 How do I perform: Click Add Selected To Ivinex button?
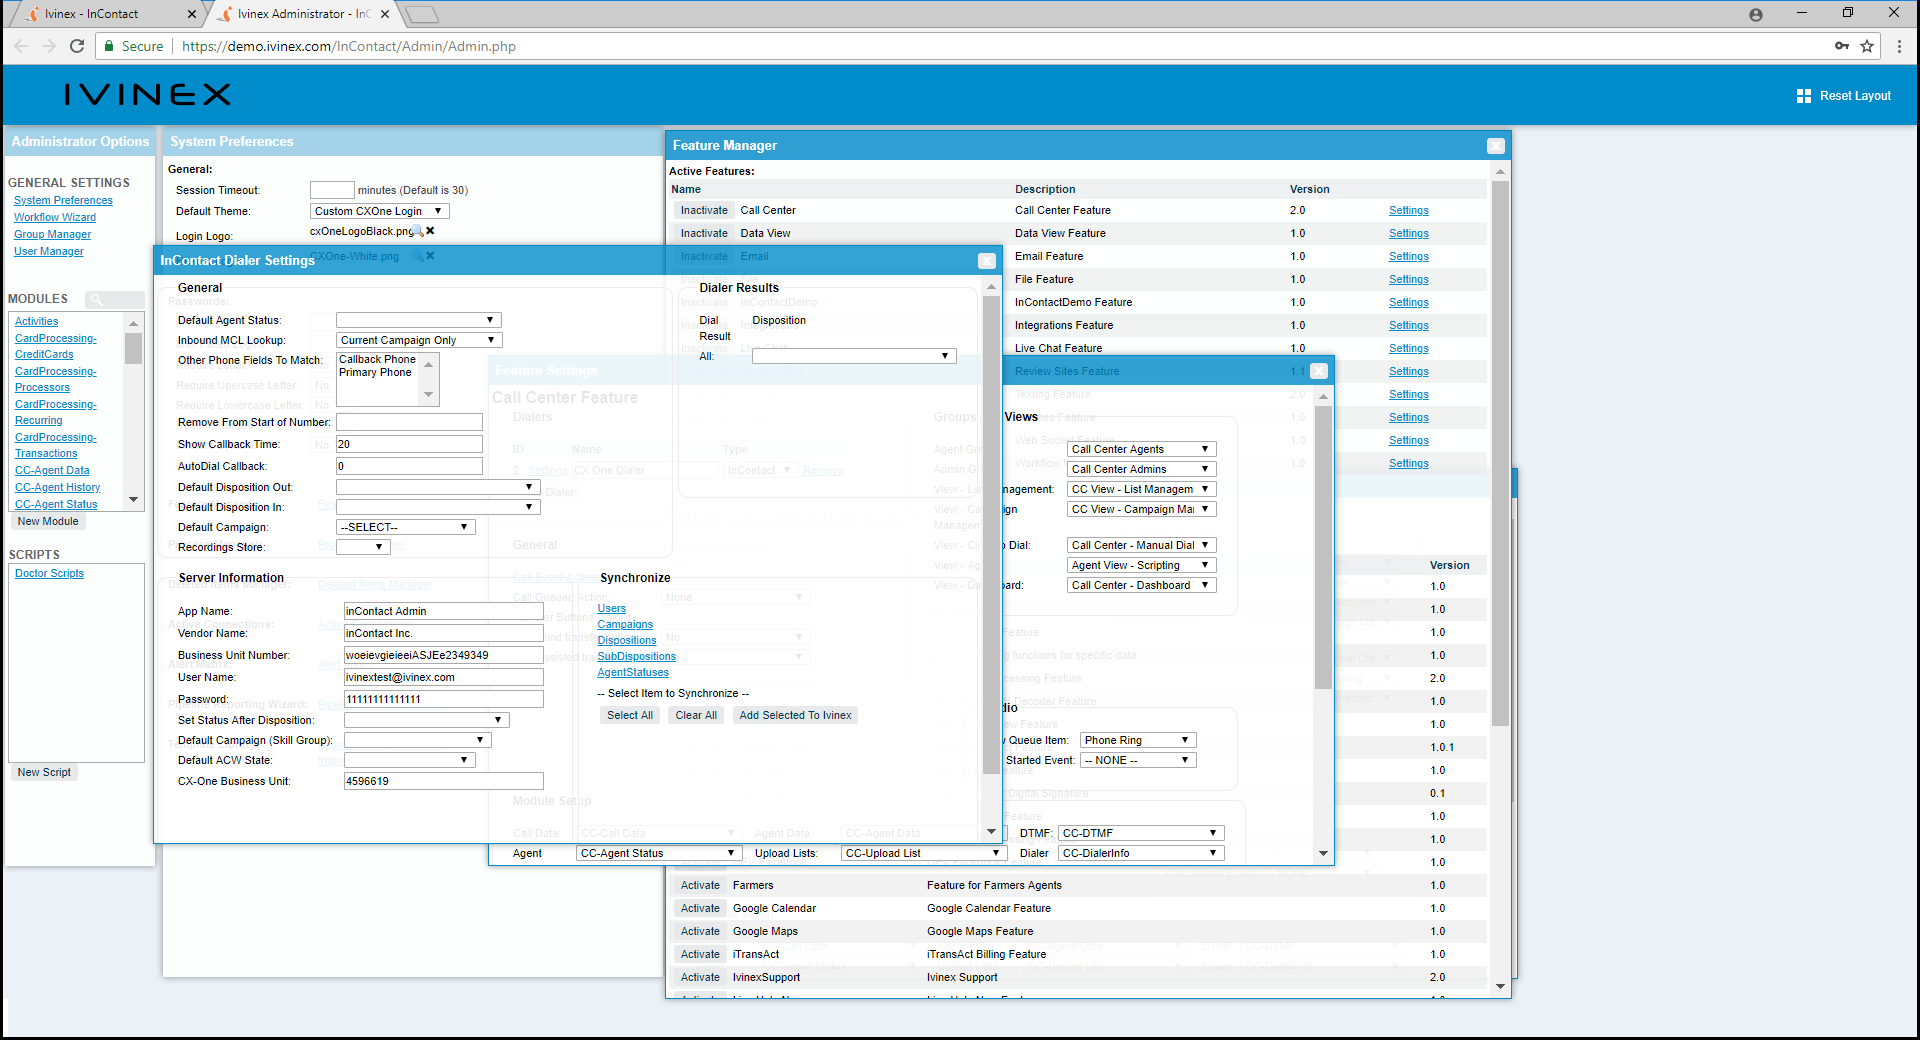(x=795, y=715)
